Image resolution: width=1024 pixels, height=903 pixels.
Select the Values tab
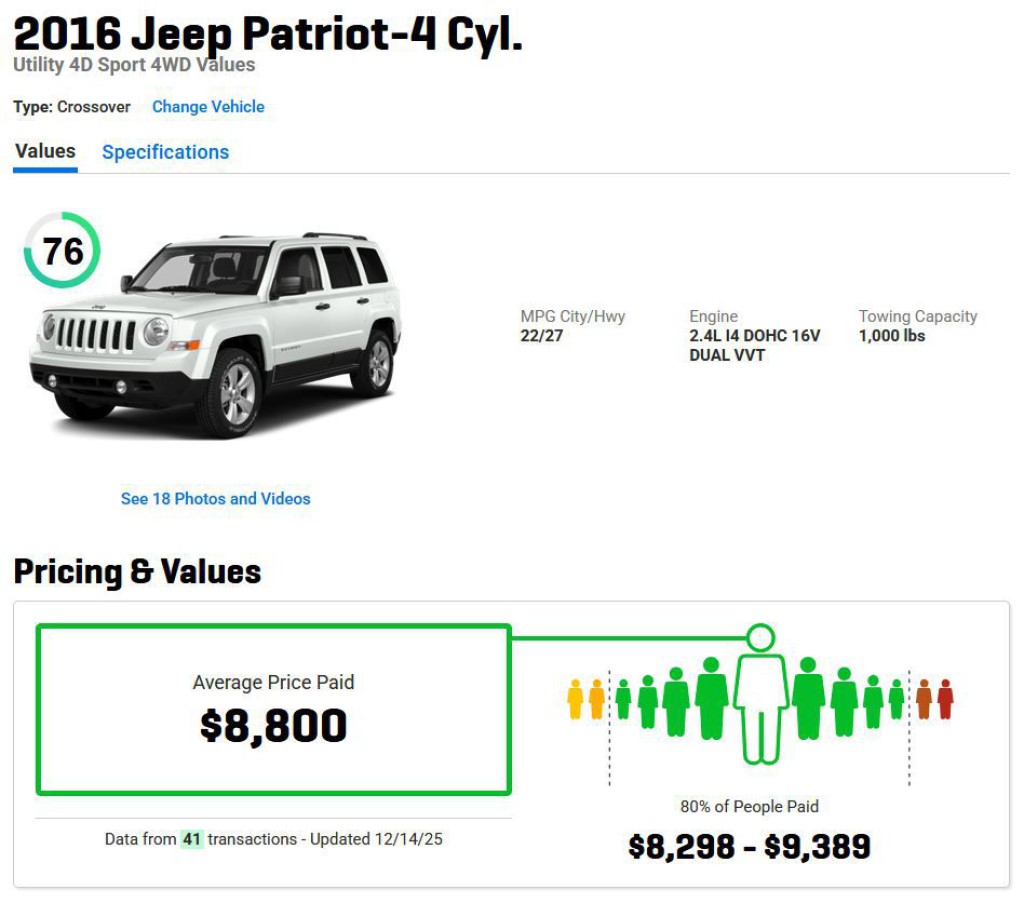(45, 151)
